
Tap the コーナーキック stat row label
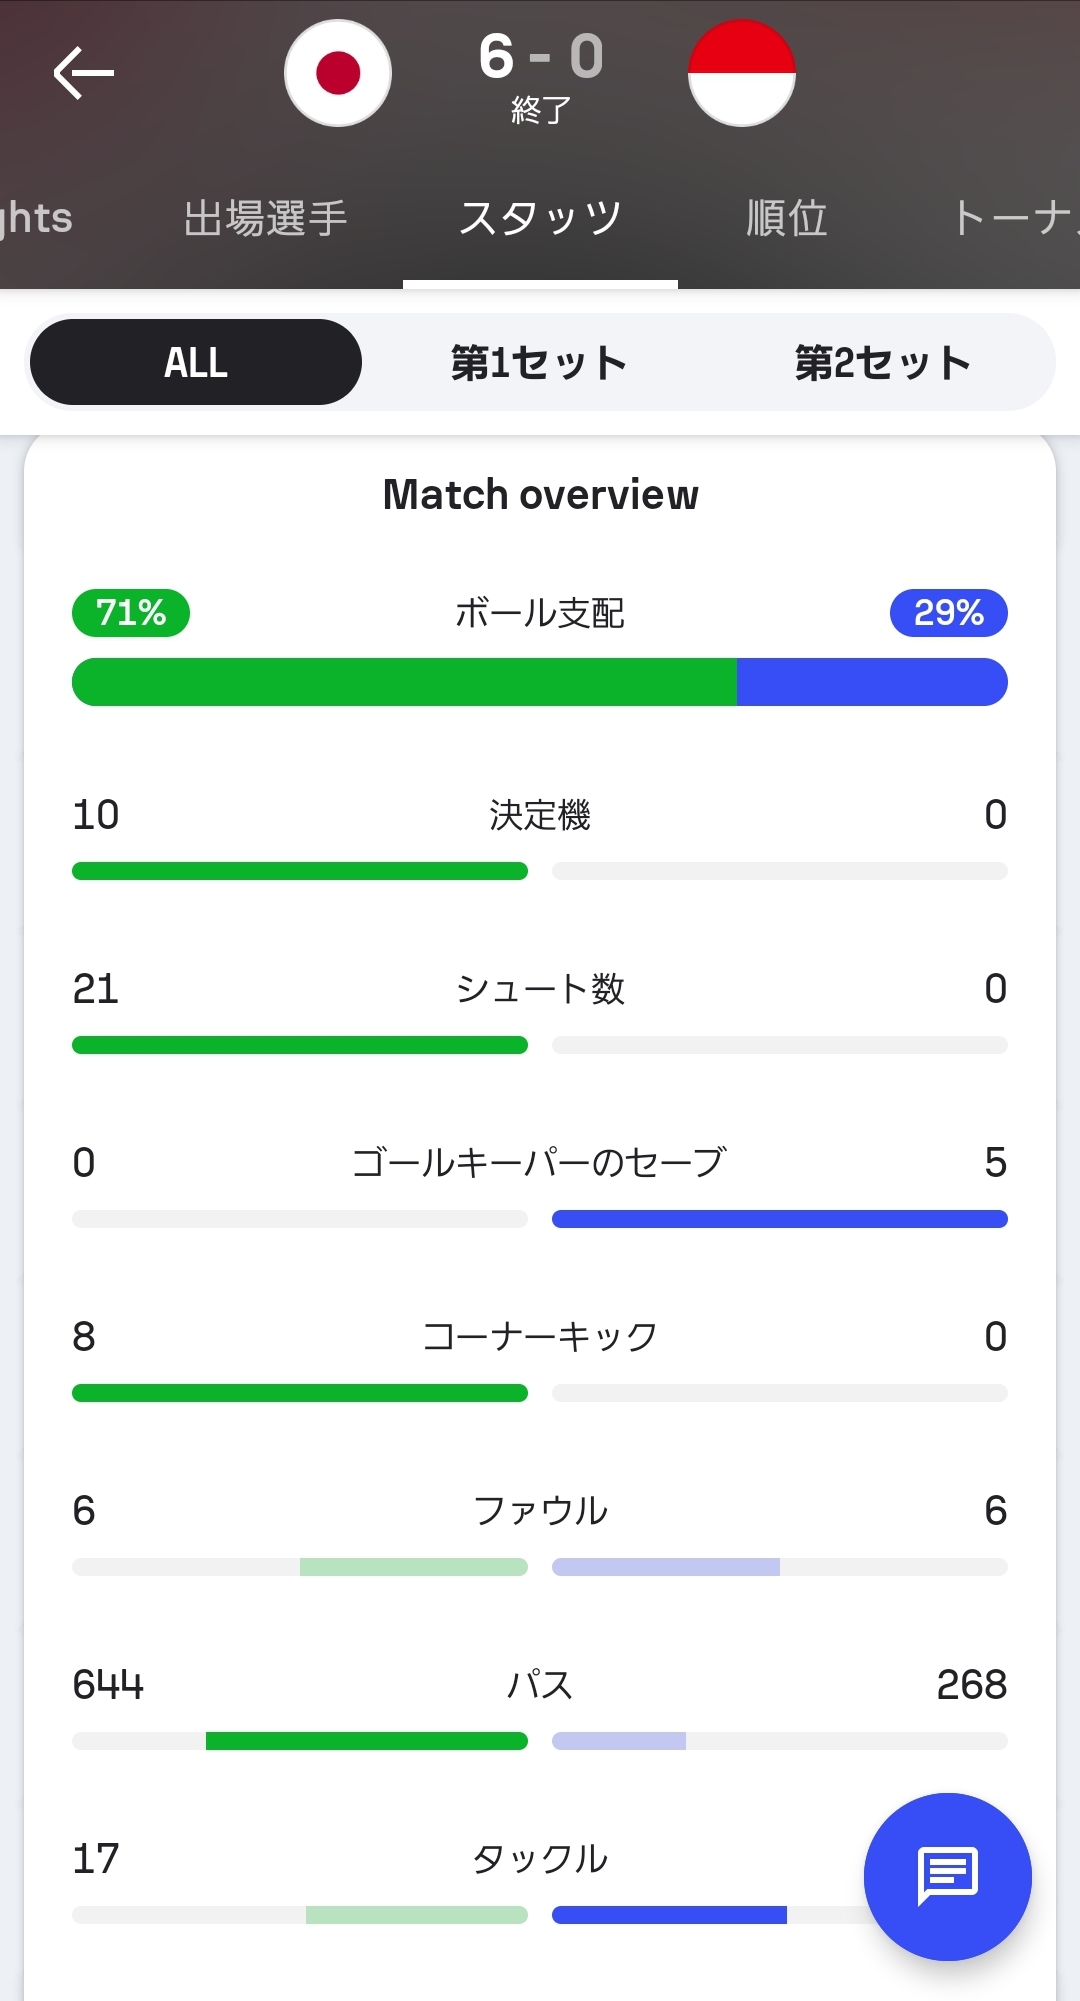(540, 1336)
